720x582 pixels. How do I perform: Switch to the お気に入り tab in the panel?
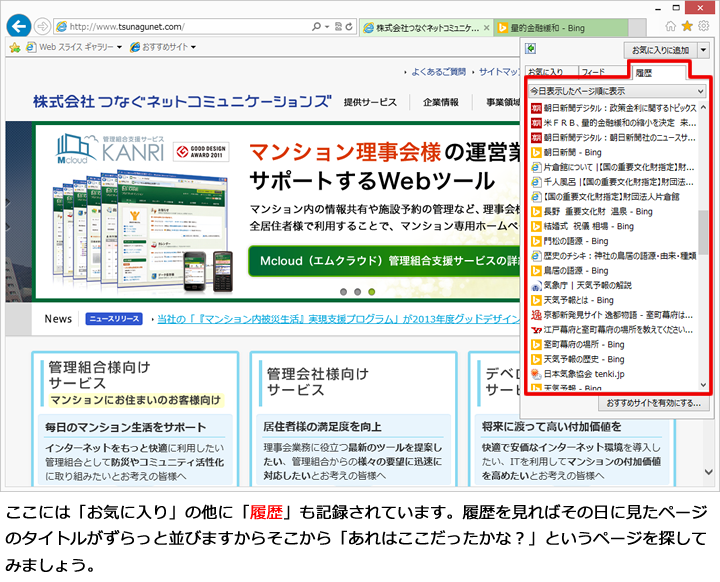pos(550,72)
